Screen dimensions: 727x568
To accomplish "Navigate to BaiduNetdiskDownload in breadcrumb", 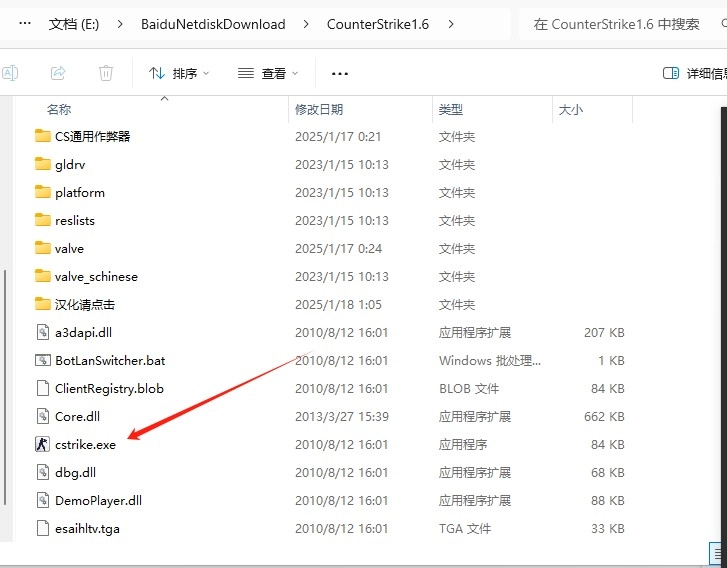I will click(x=213, y=24).
